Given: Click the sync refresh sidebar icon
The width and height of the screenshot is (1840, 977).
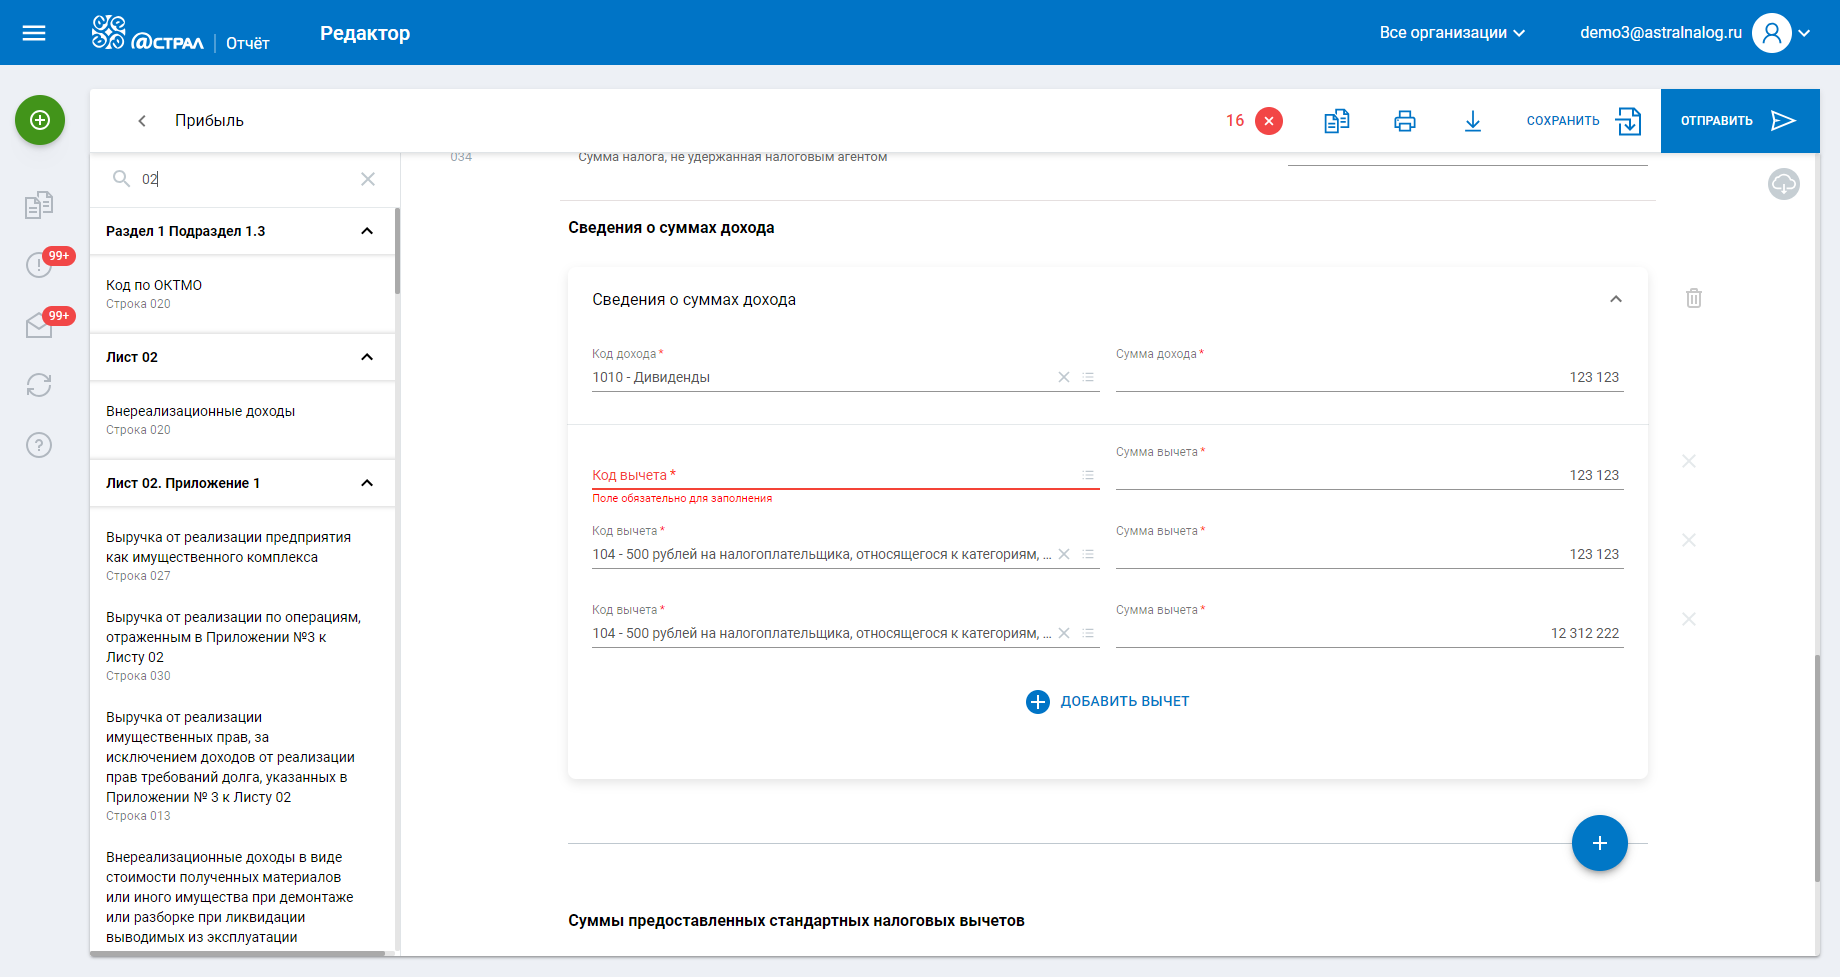Looking at the screenshot, I should pos(39,385).
